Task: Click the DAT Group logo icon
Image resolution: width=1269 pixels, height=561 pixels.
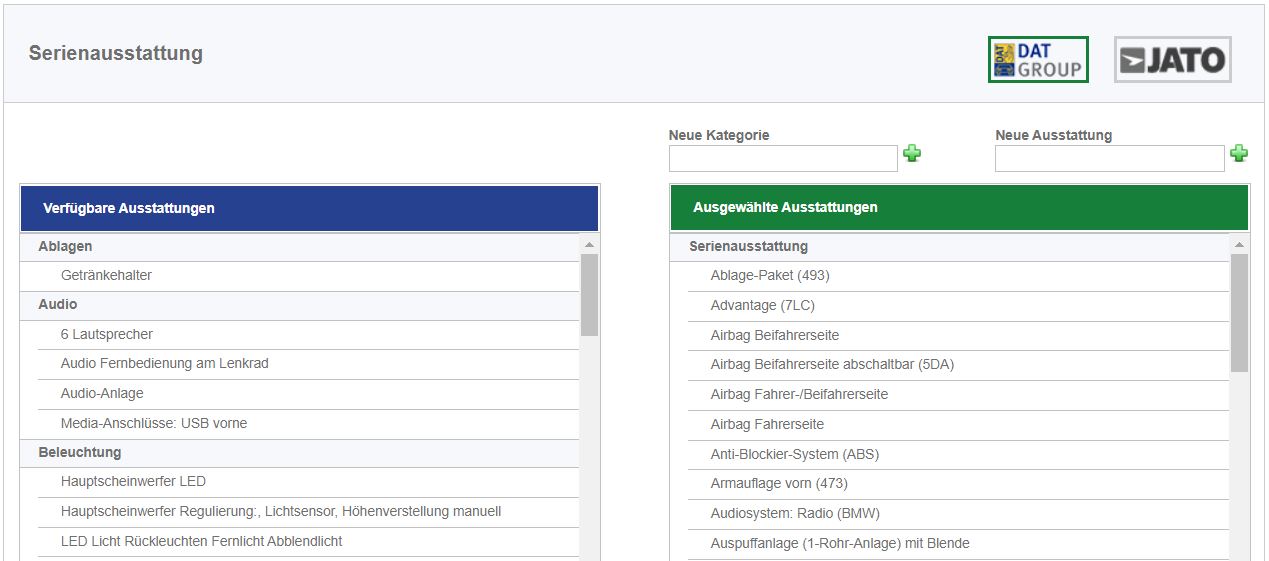Action: [1038, 60]
